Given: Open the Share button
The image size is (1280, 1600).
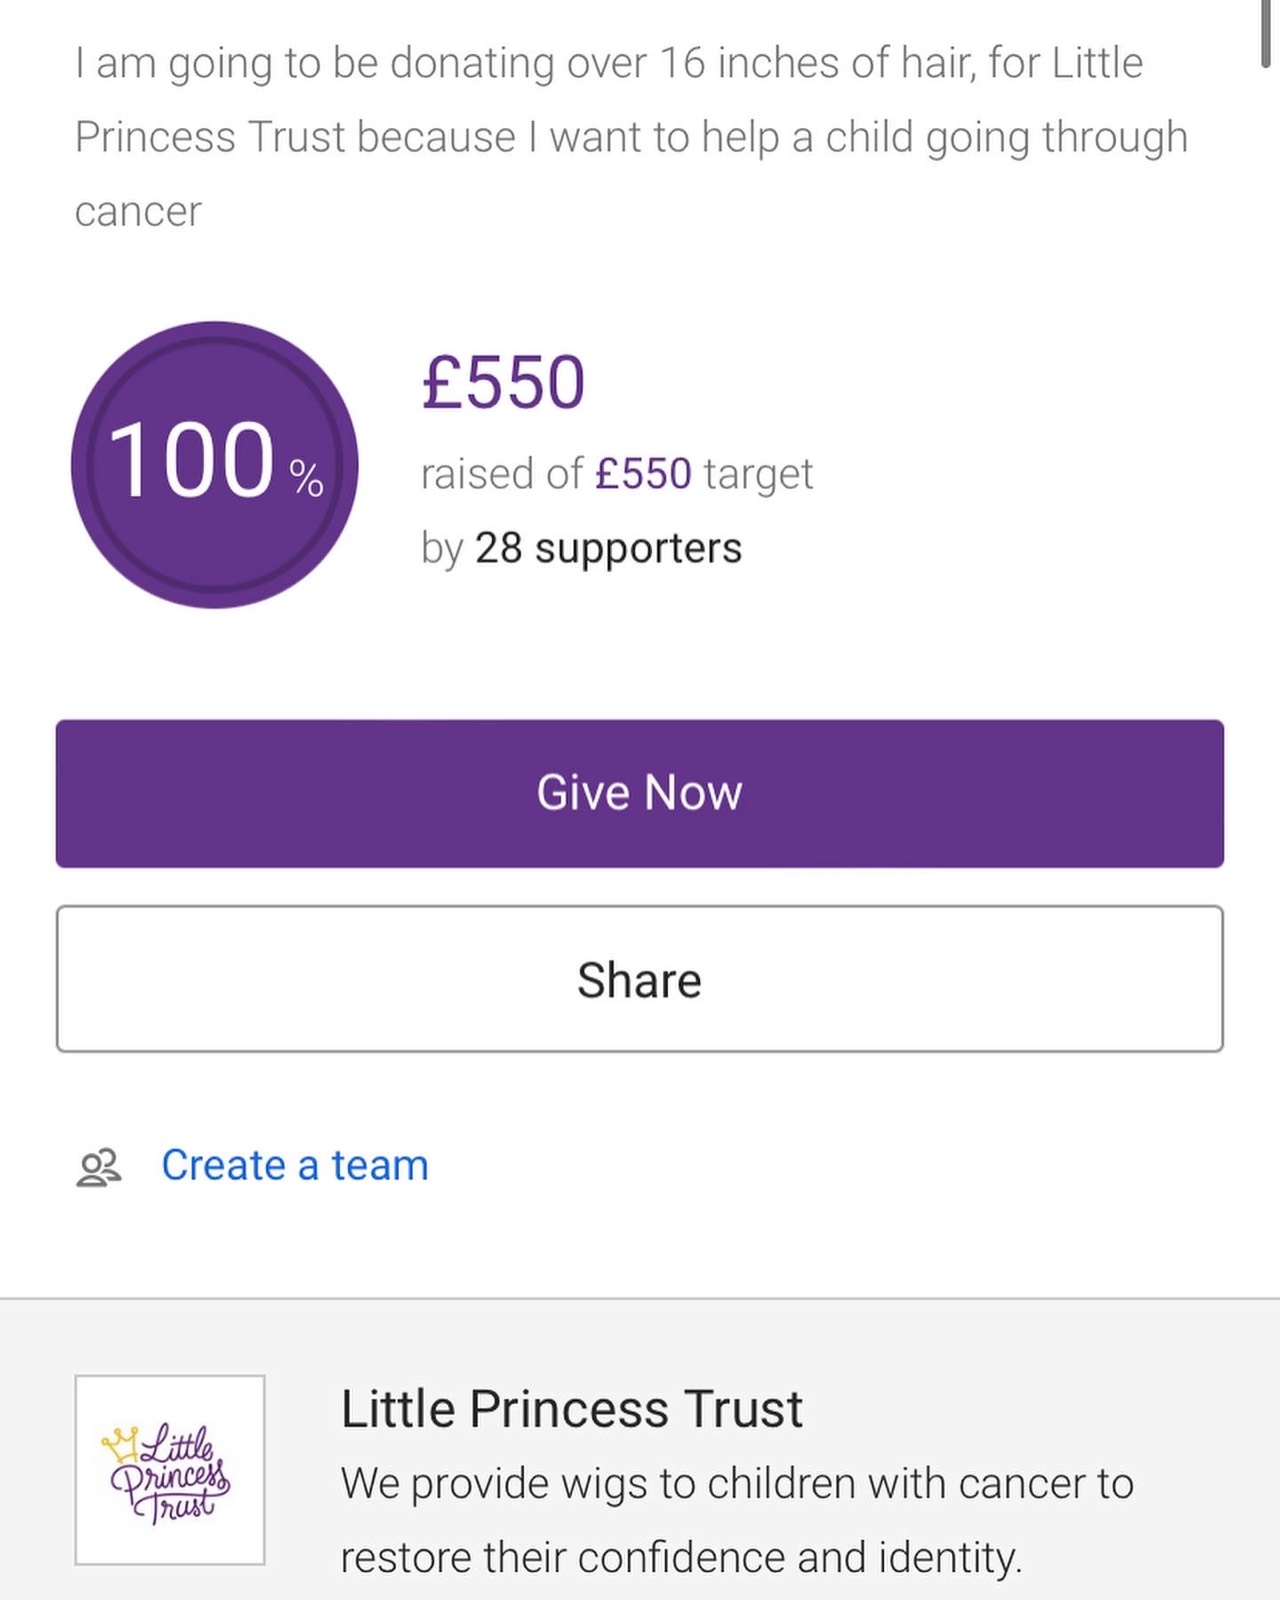Looking at the screenshot, I should click(x=640, y=979).
